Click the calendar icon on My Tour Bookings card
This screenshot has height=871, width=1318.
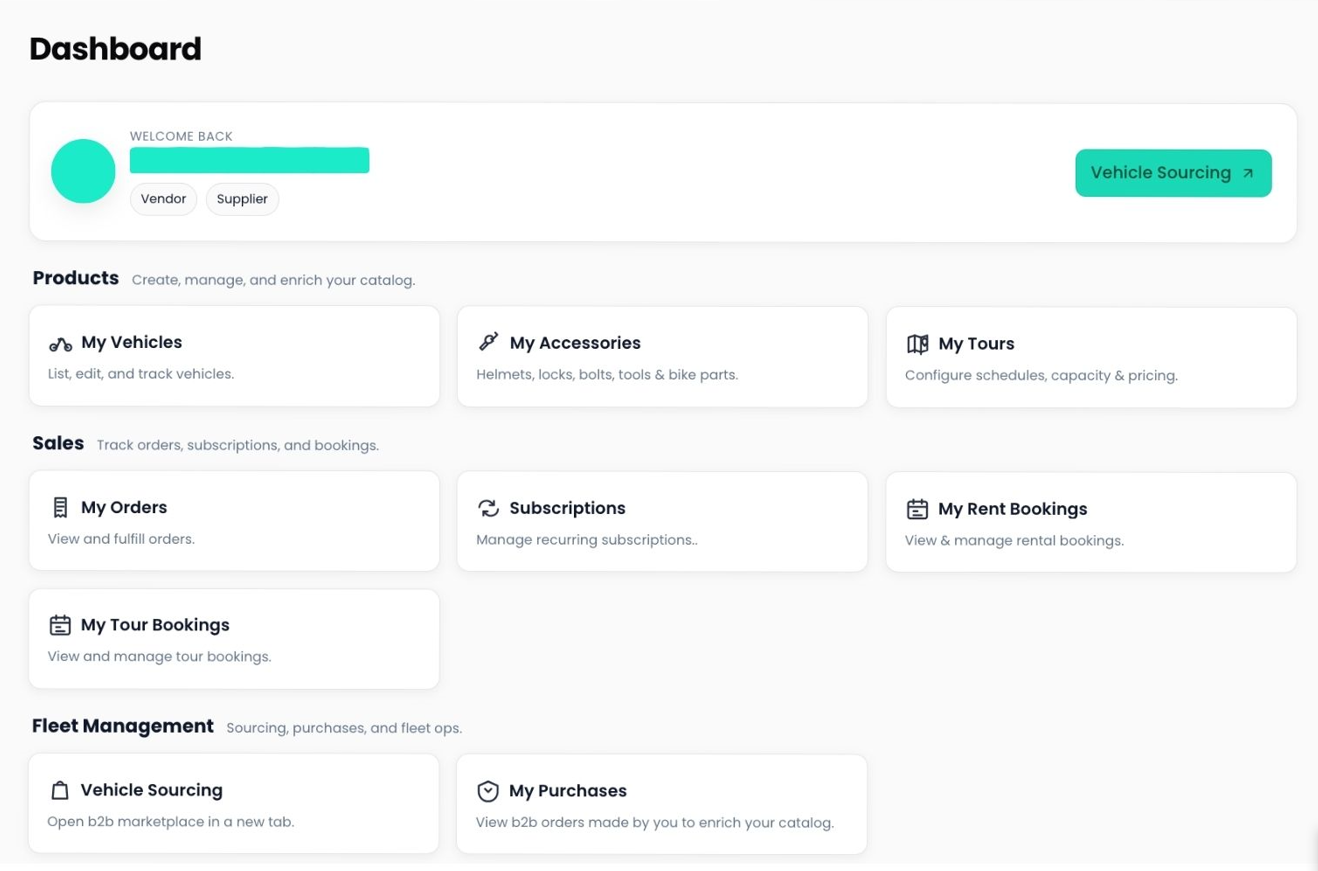click(x=60, y=624)
